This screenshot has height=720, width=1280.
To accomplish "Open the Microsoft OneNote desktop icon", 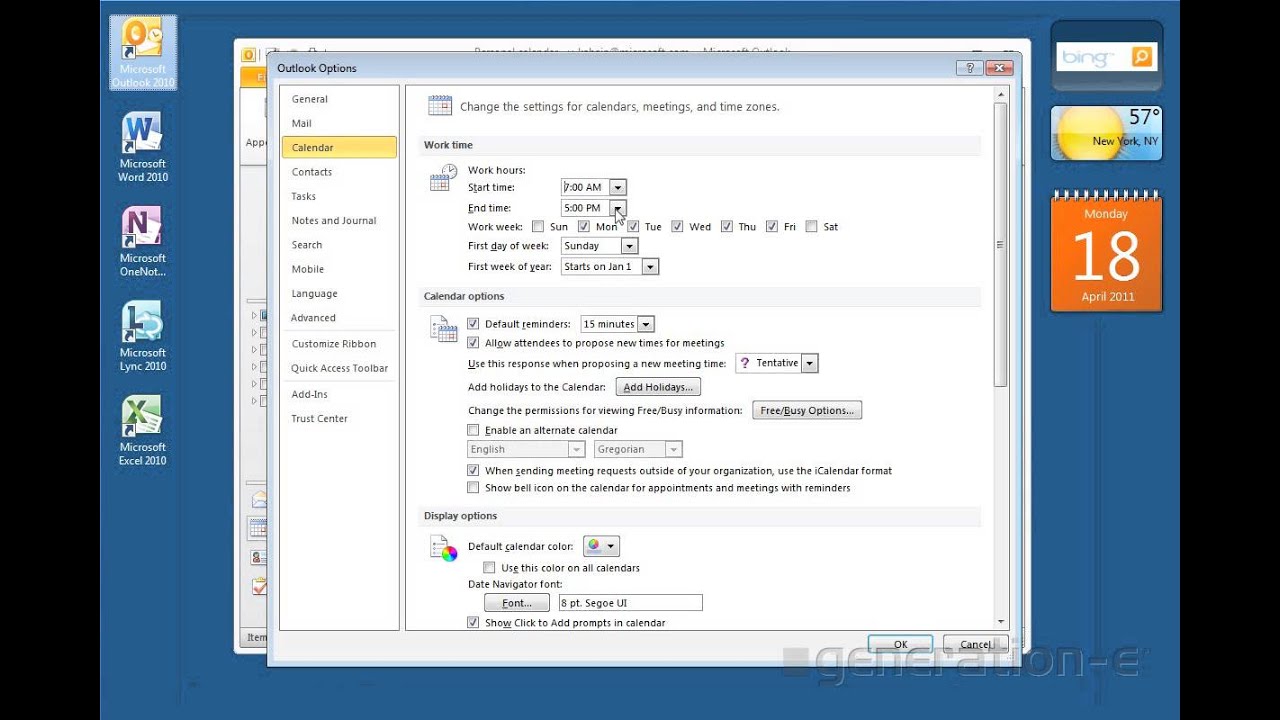I will click(143, 242).
